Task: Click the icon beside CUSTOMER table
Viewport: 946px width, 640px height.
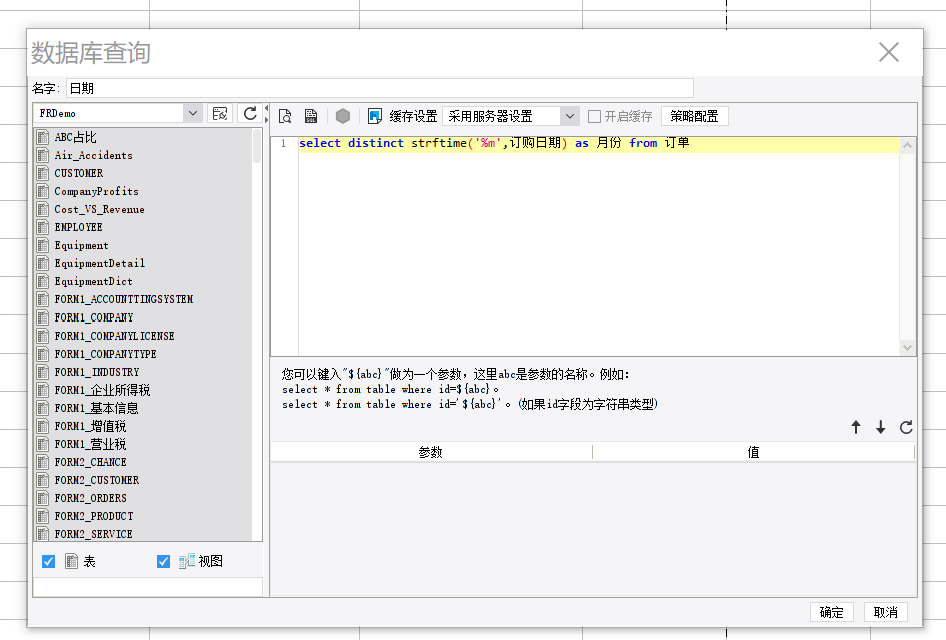Action: (x=43, y=173)
